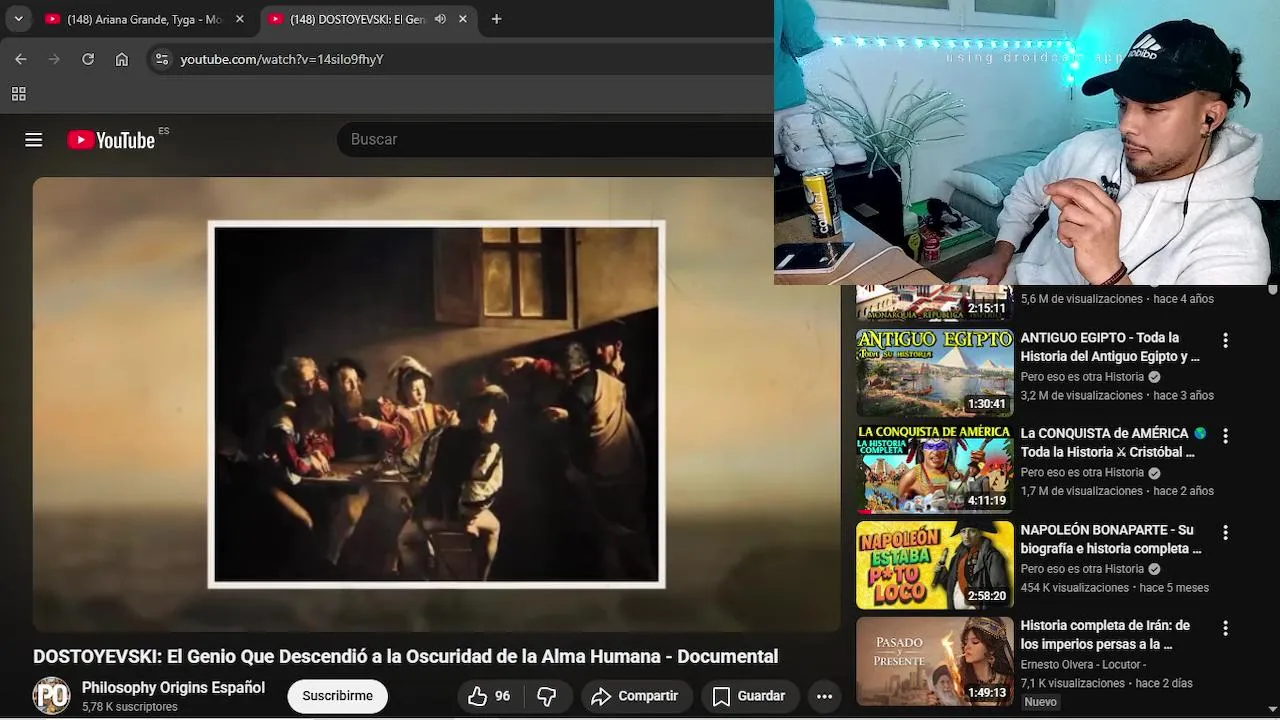
Task: Open La CONQUISTA de AMÉRICA thumbnail
Action: [935, 469]
